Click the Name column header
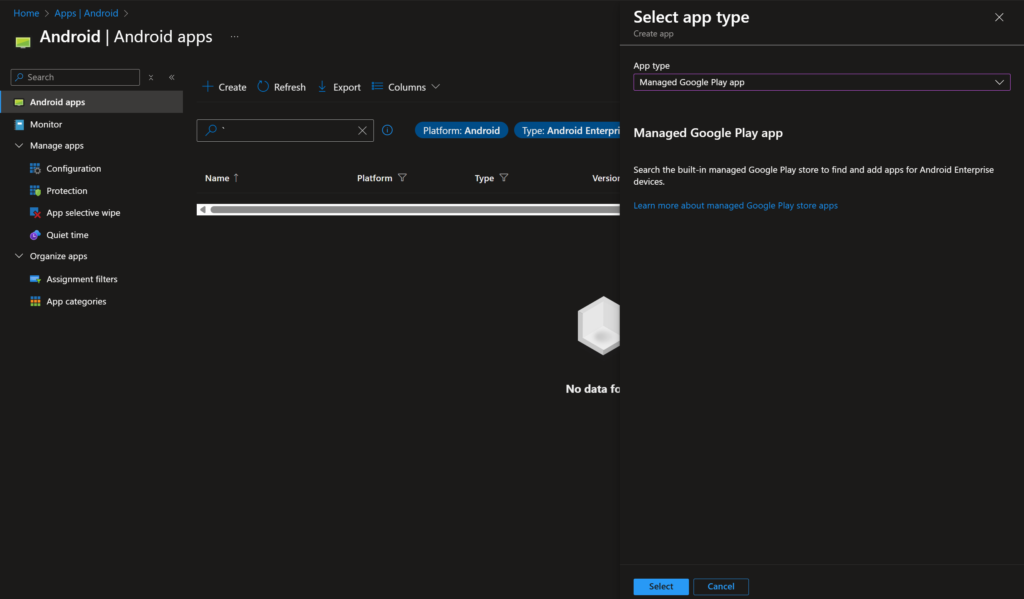This screenshot has height=599, width=1024. pyautogui.click(x=217, y=178)
